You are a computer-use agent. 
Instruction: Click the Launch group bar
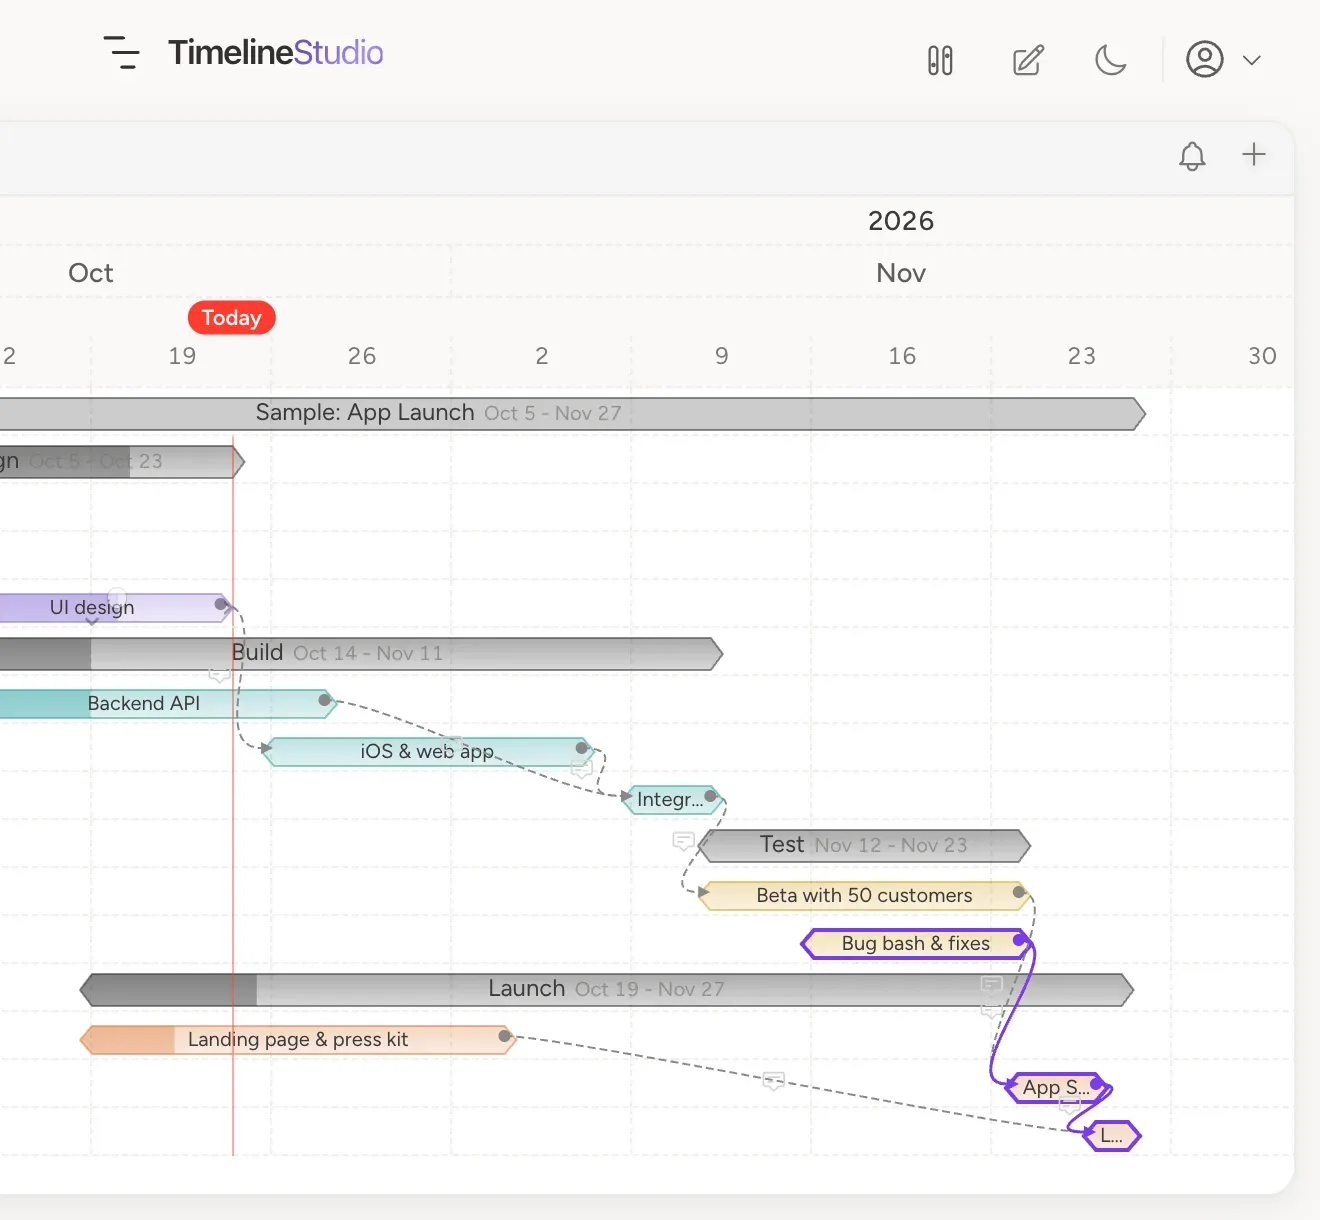coord(607,989)
